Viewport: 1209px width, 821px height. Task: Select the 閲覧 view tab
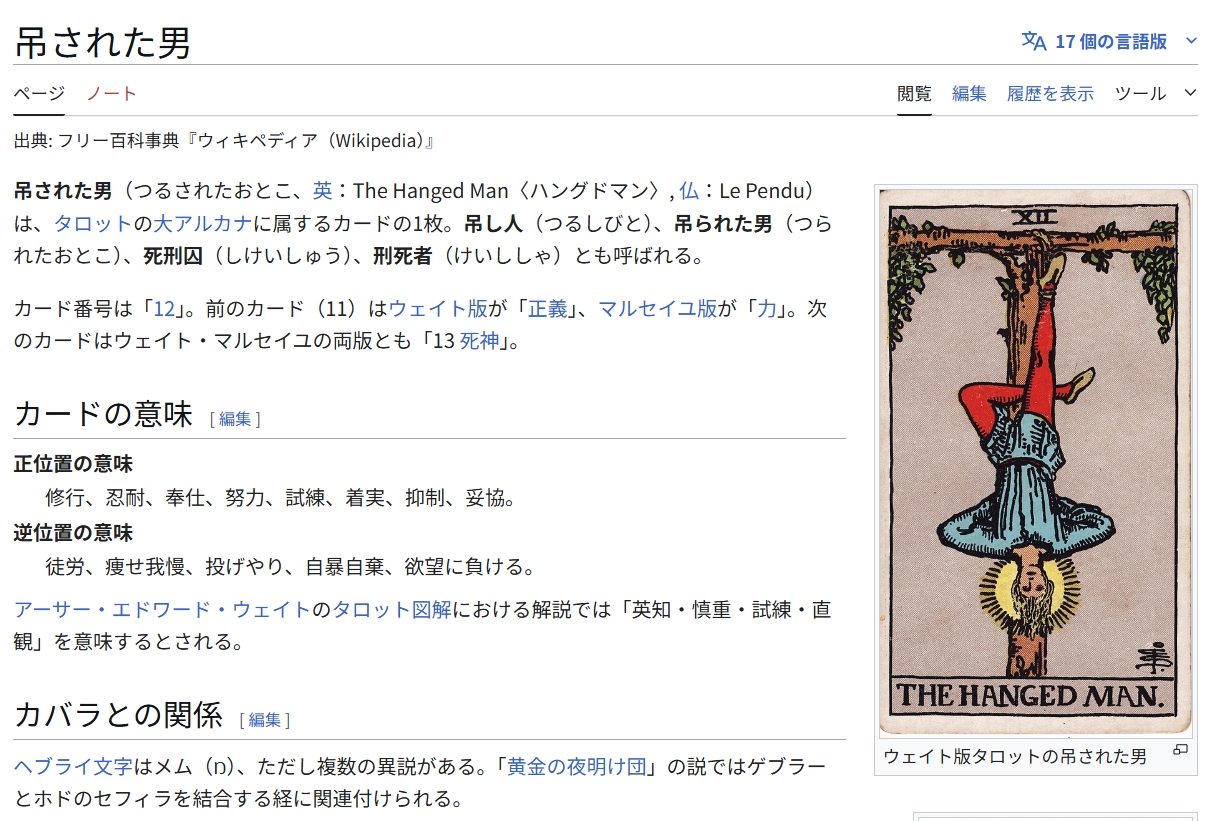point(914,93)
